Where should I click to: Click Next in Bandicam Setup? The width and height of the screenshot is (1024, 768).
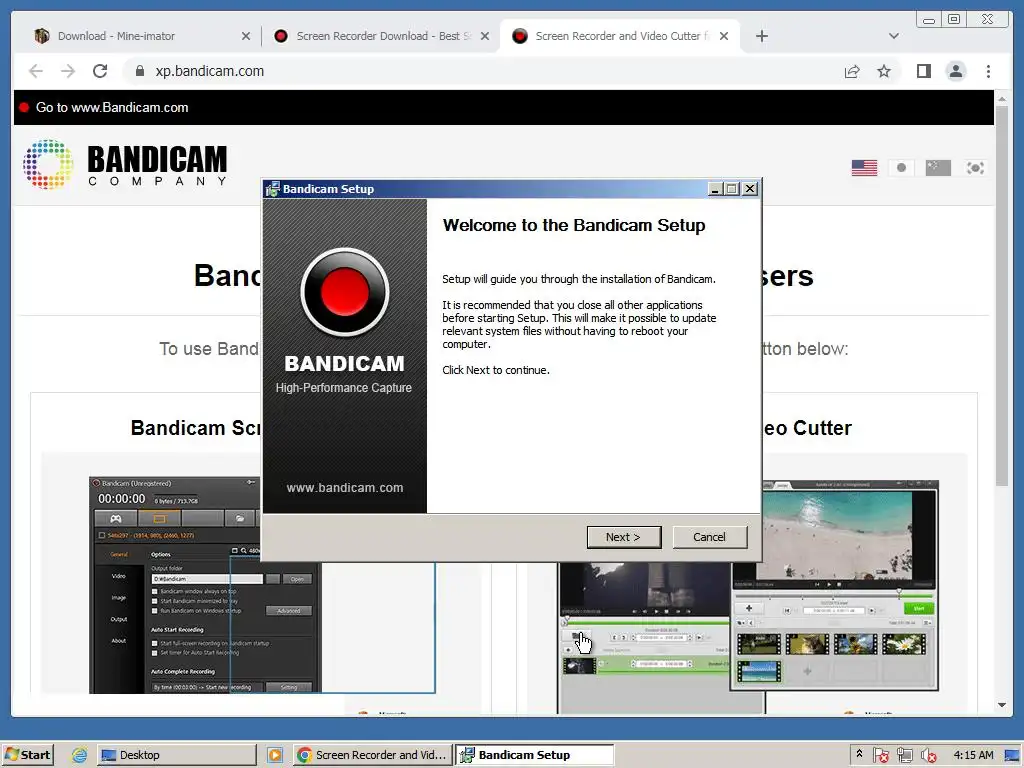click(624, 537)
